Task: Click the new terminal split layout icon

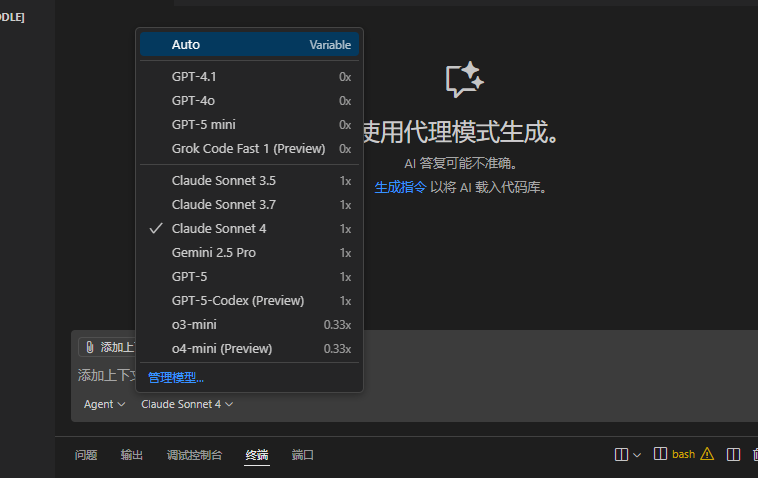Action: (621, 454)
